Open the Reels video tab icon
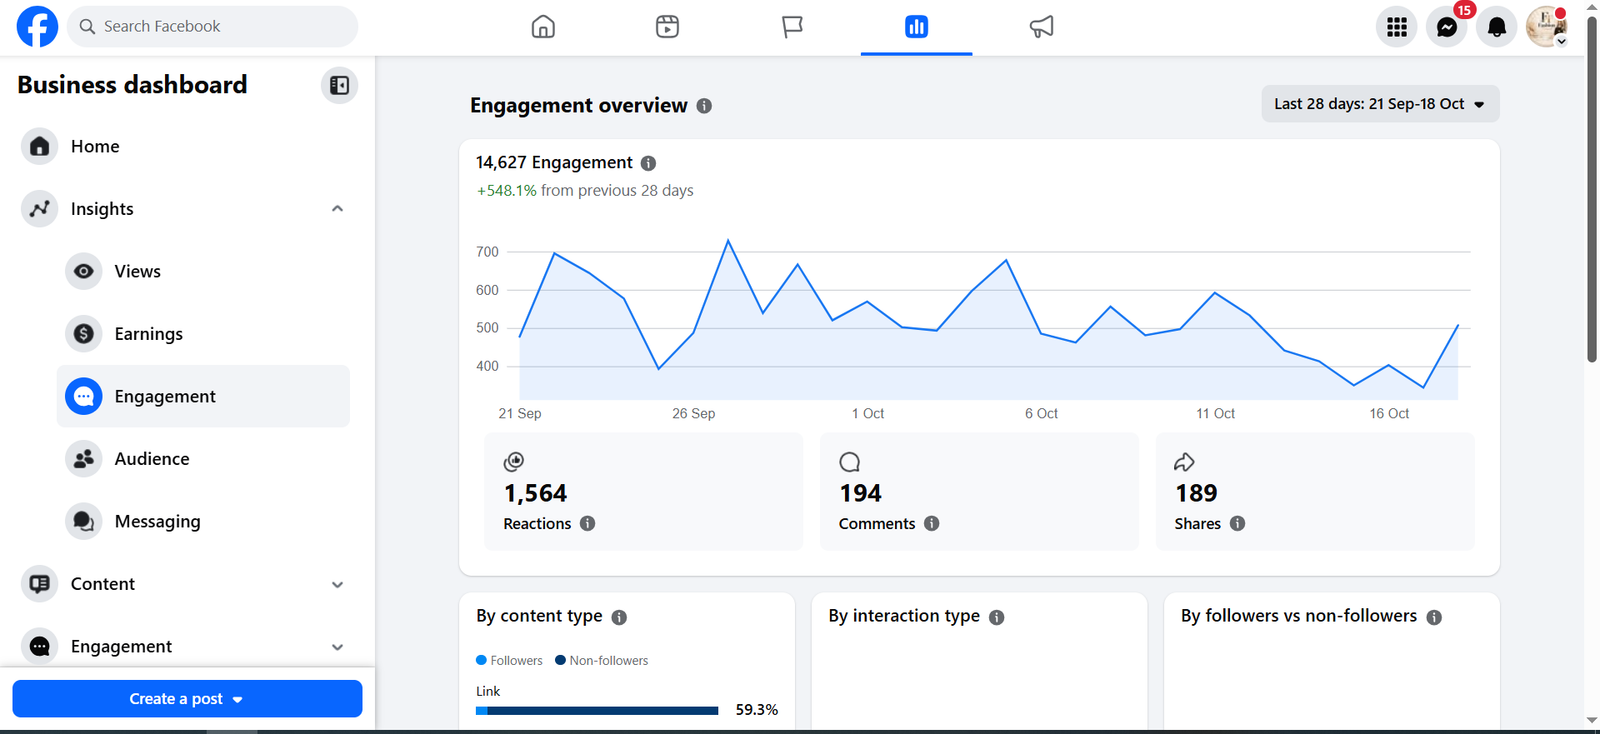Viewport: 1600px width, 734px height. [x=667, y=27]
